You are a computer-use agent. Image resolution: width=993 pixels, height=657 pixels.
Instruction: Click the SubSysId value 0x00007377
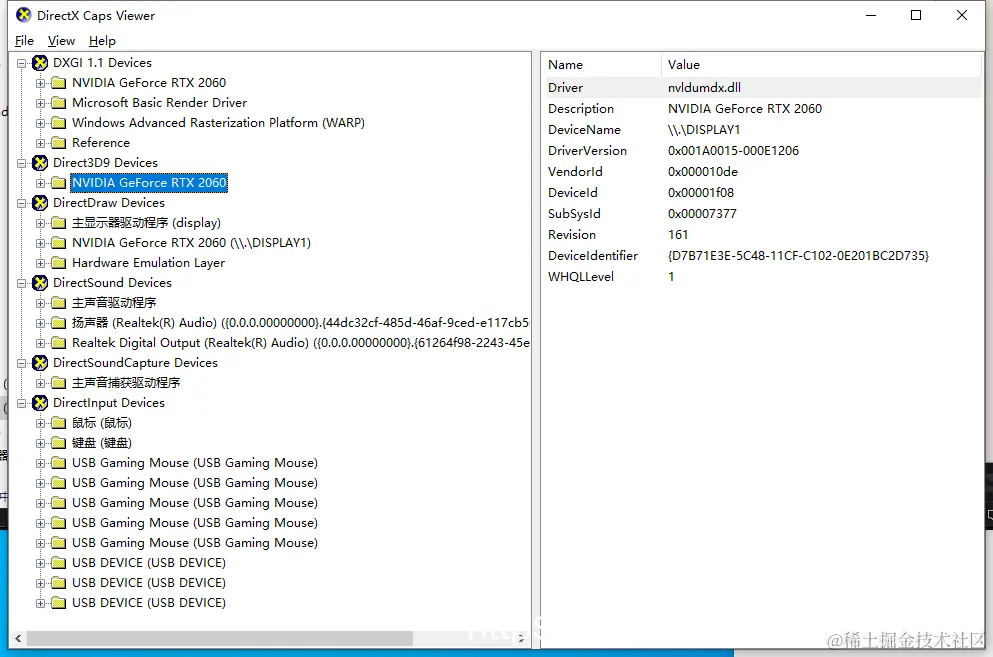(x=702, y=214)
